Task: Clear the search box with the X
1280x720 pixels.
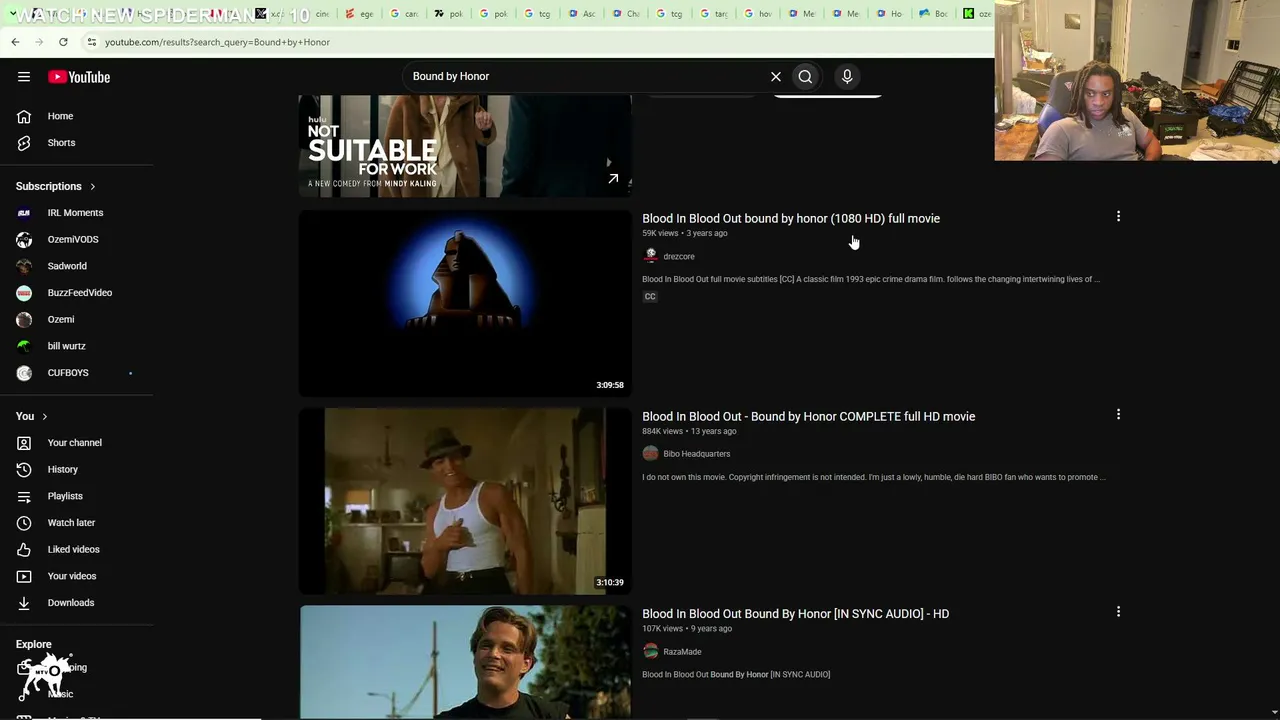Action: pos(776,76)
